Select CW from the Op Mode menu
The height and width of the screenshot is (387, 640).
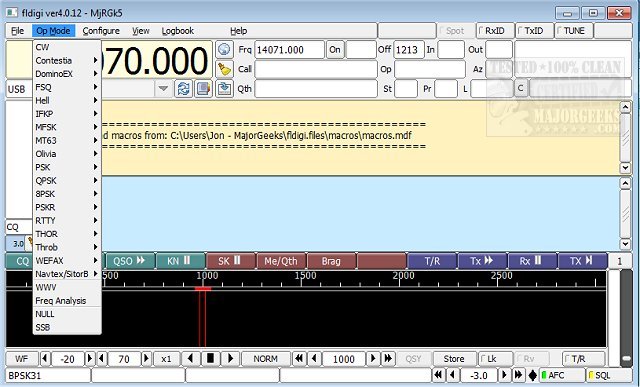(x=67, y=47)
